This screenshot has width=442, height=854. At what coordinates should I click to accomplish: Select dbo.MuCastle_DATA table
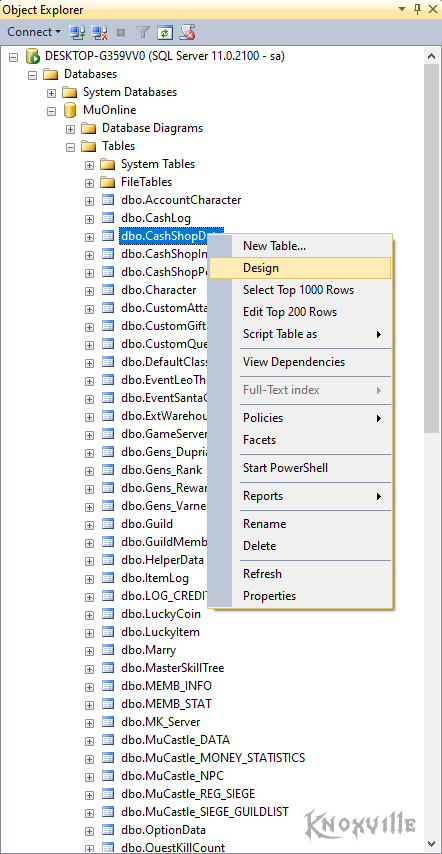click(175, 740)
